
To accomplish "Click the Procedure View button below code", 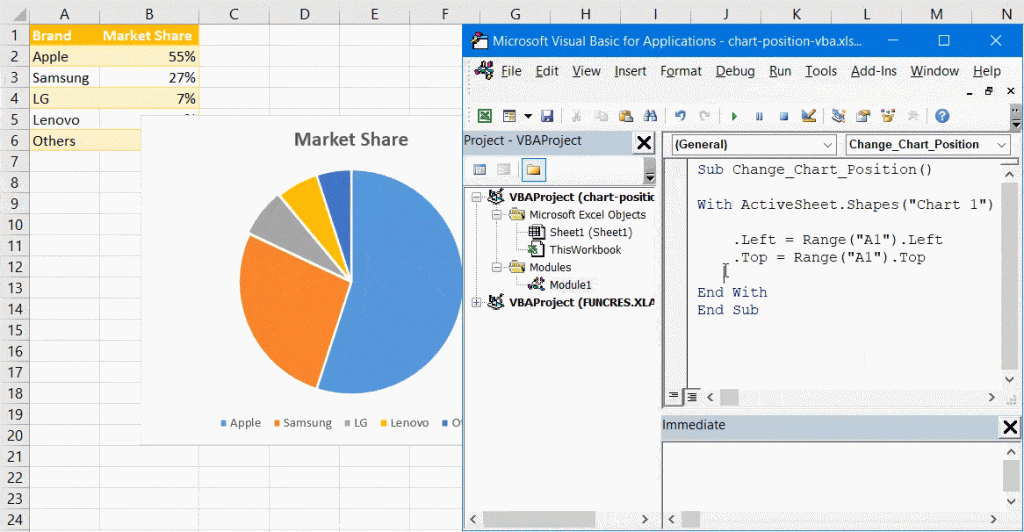I will [673, 396].
